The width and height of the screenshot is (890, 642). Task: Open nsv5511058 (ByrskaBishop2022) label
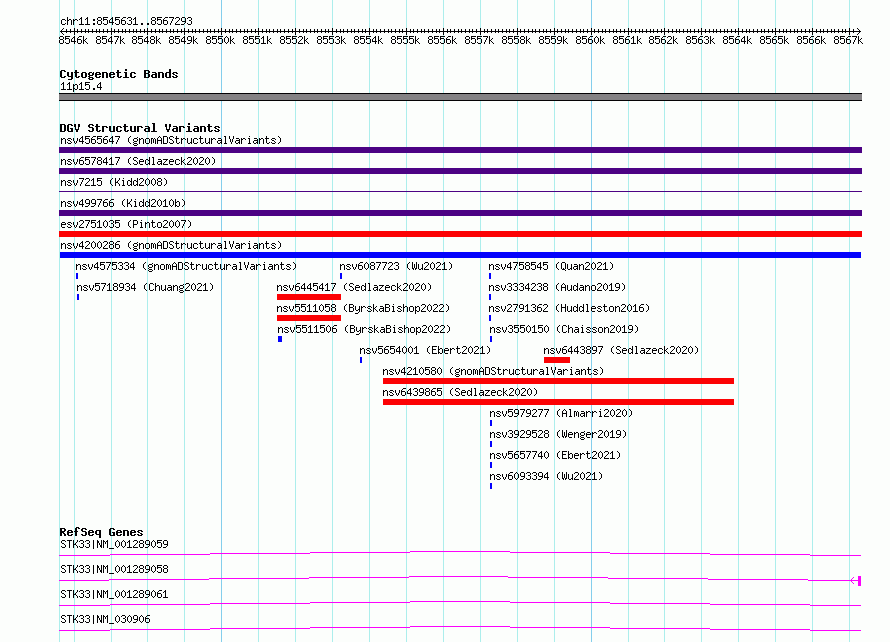point(363,308)
